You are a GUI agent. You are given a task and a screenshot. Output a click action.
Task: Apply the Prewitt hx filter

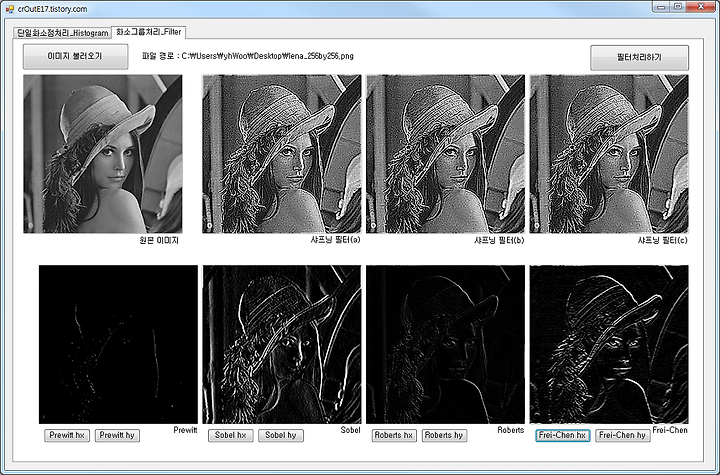[67, 435]
